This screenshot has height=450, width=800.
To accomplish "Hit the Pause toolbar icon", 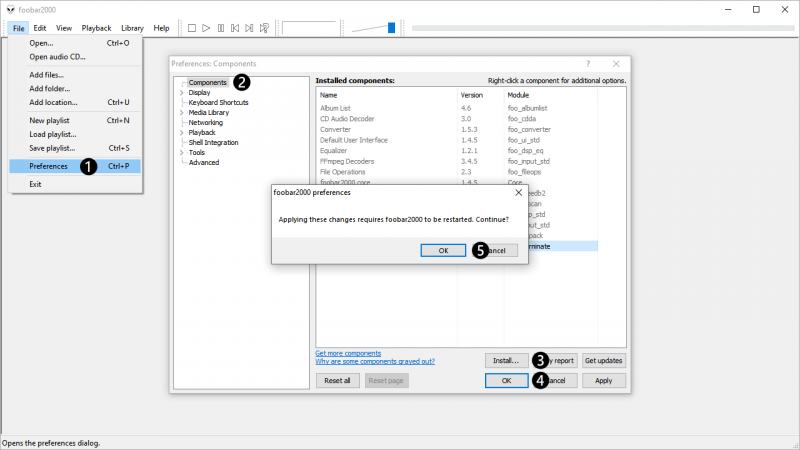I will 220,28.
